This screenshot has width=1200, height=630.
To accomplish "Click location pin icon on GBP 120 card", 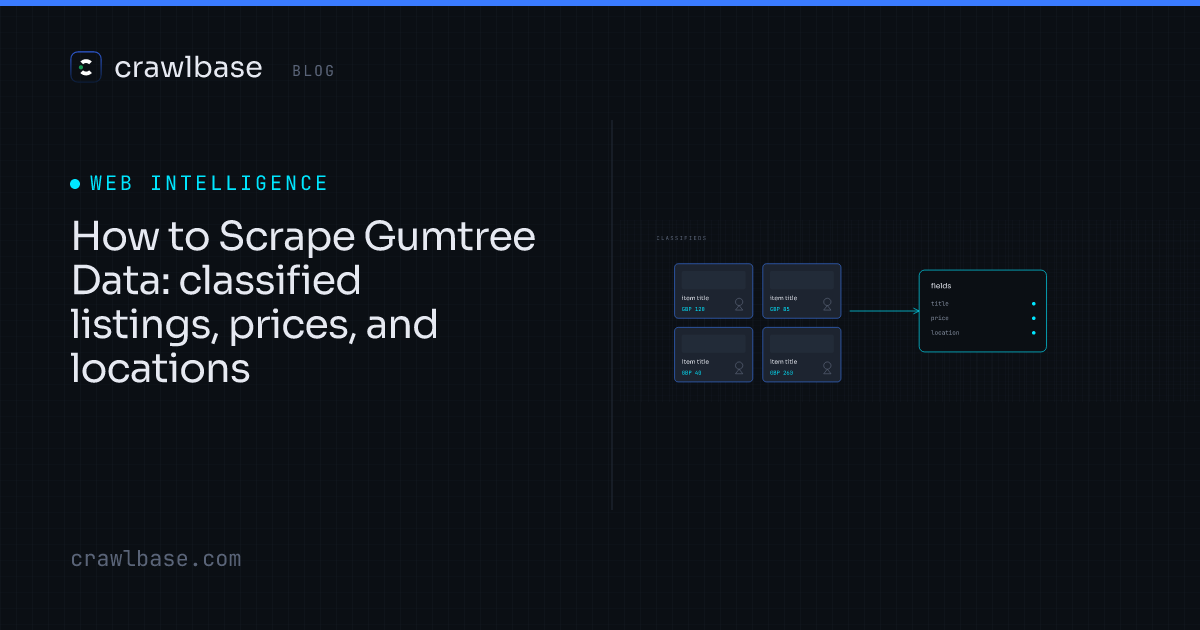I will coord(739,304).
